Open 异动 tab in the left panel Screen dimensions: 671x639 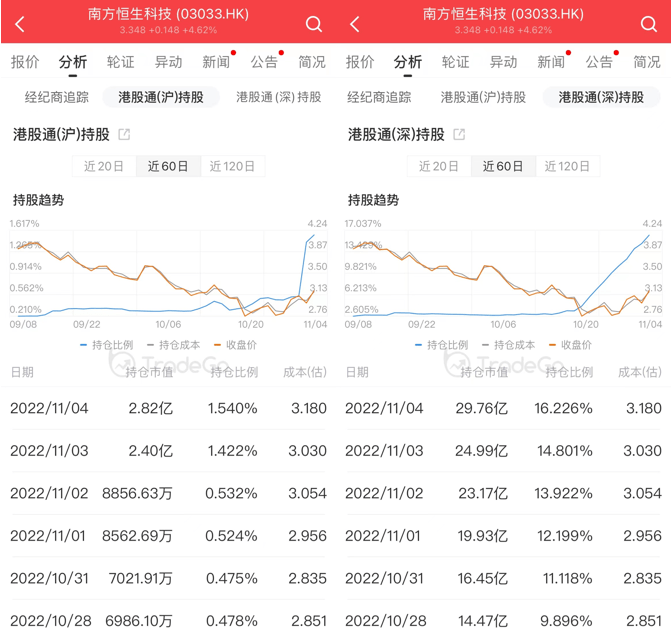(169, 62)
